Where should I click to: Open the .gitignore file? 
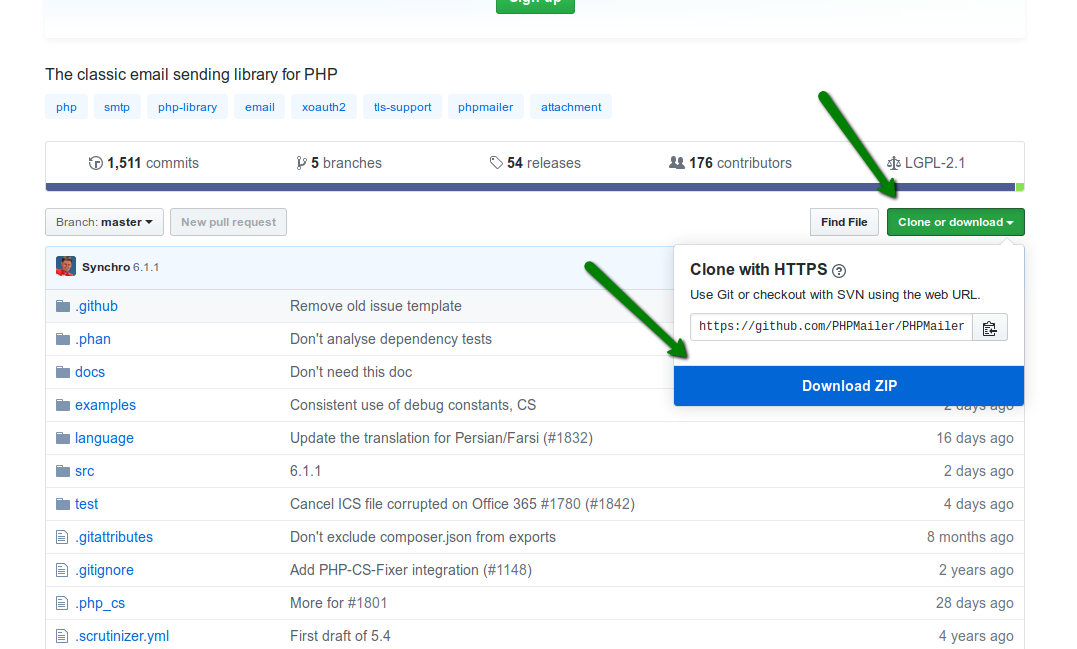tap(104, 570)
